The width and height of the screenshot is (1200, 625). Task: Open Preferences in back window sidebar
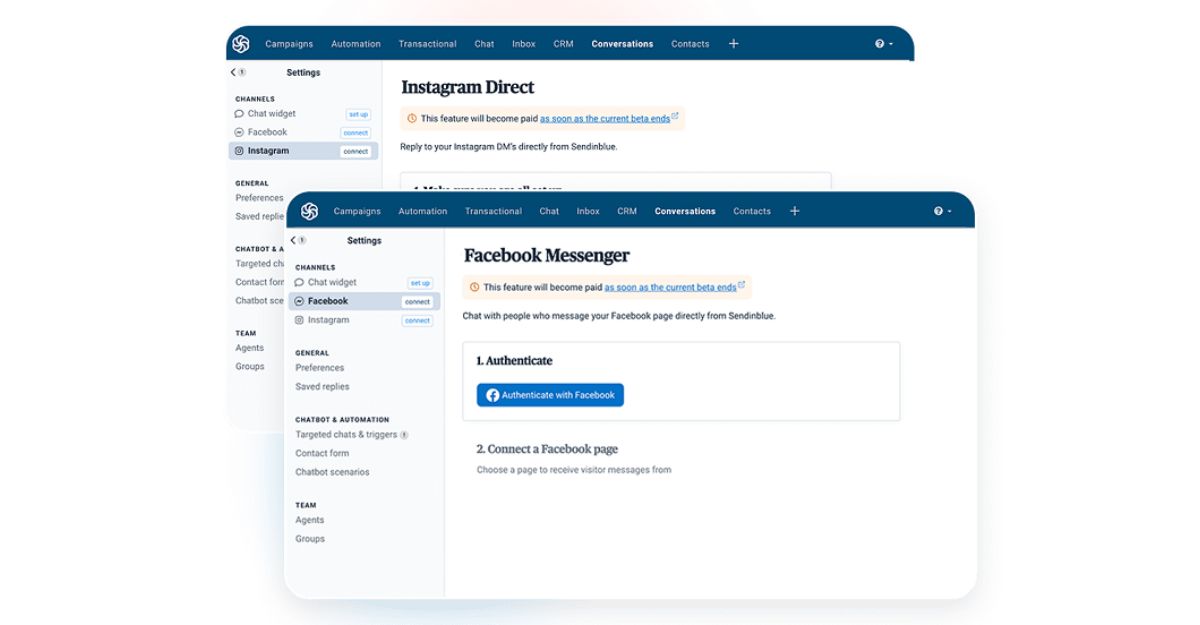(x=259, y=198)
